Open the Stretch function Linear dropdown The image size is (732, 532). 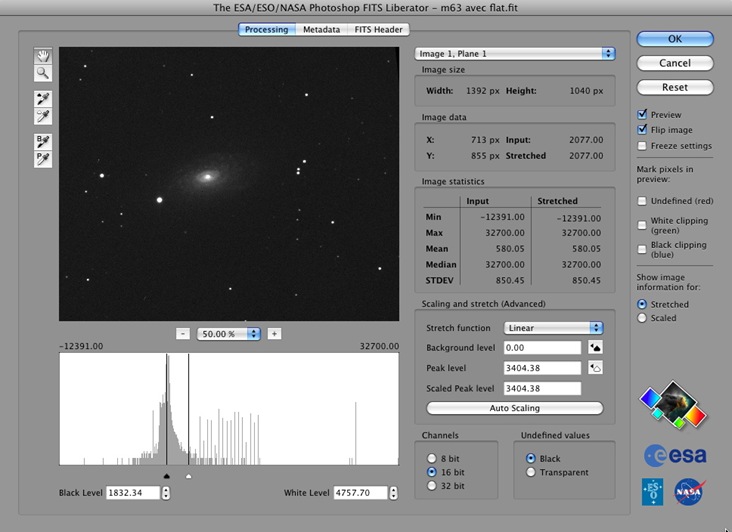click(553, 328)
